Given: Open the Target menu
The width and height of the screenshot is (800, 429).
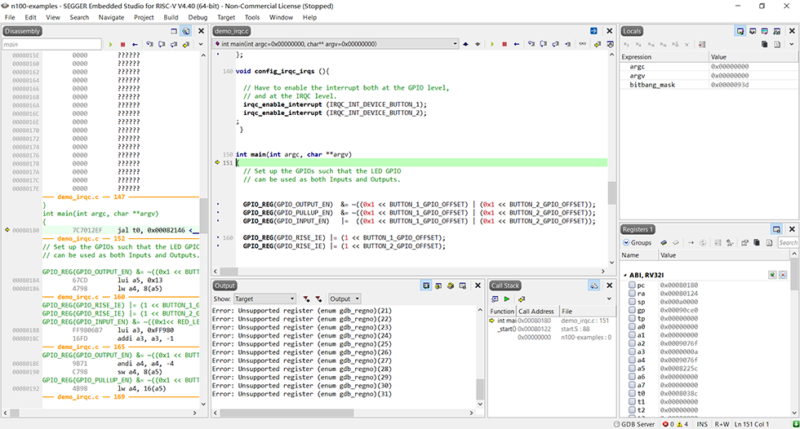Looking at the screenshot, I should (226, 17).
